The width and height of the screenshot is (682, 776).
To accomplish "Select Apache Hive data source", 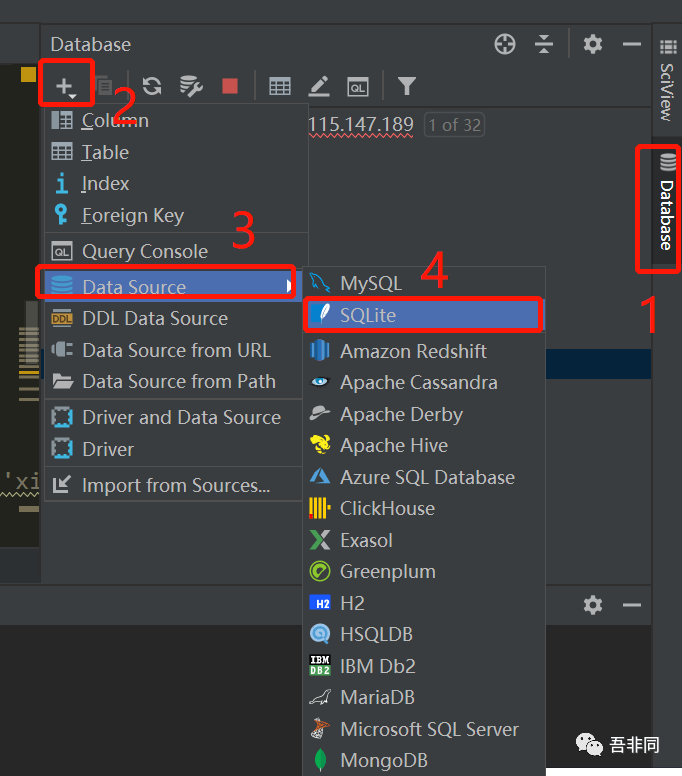I will (424, 445).
